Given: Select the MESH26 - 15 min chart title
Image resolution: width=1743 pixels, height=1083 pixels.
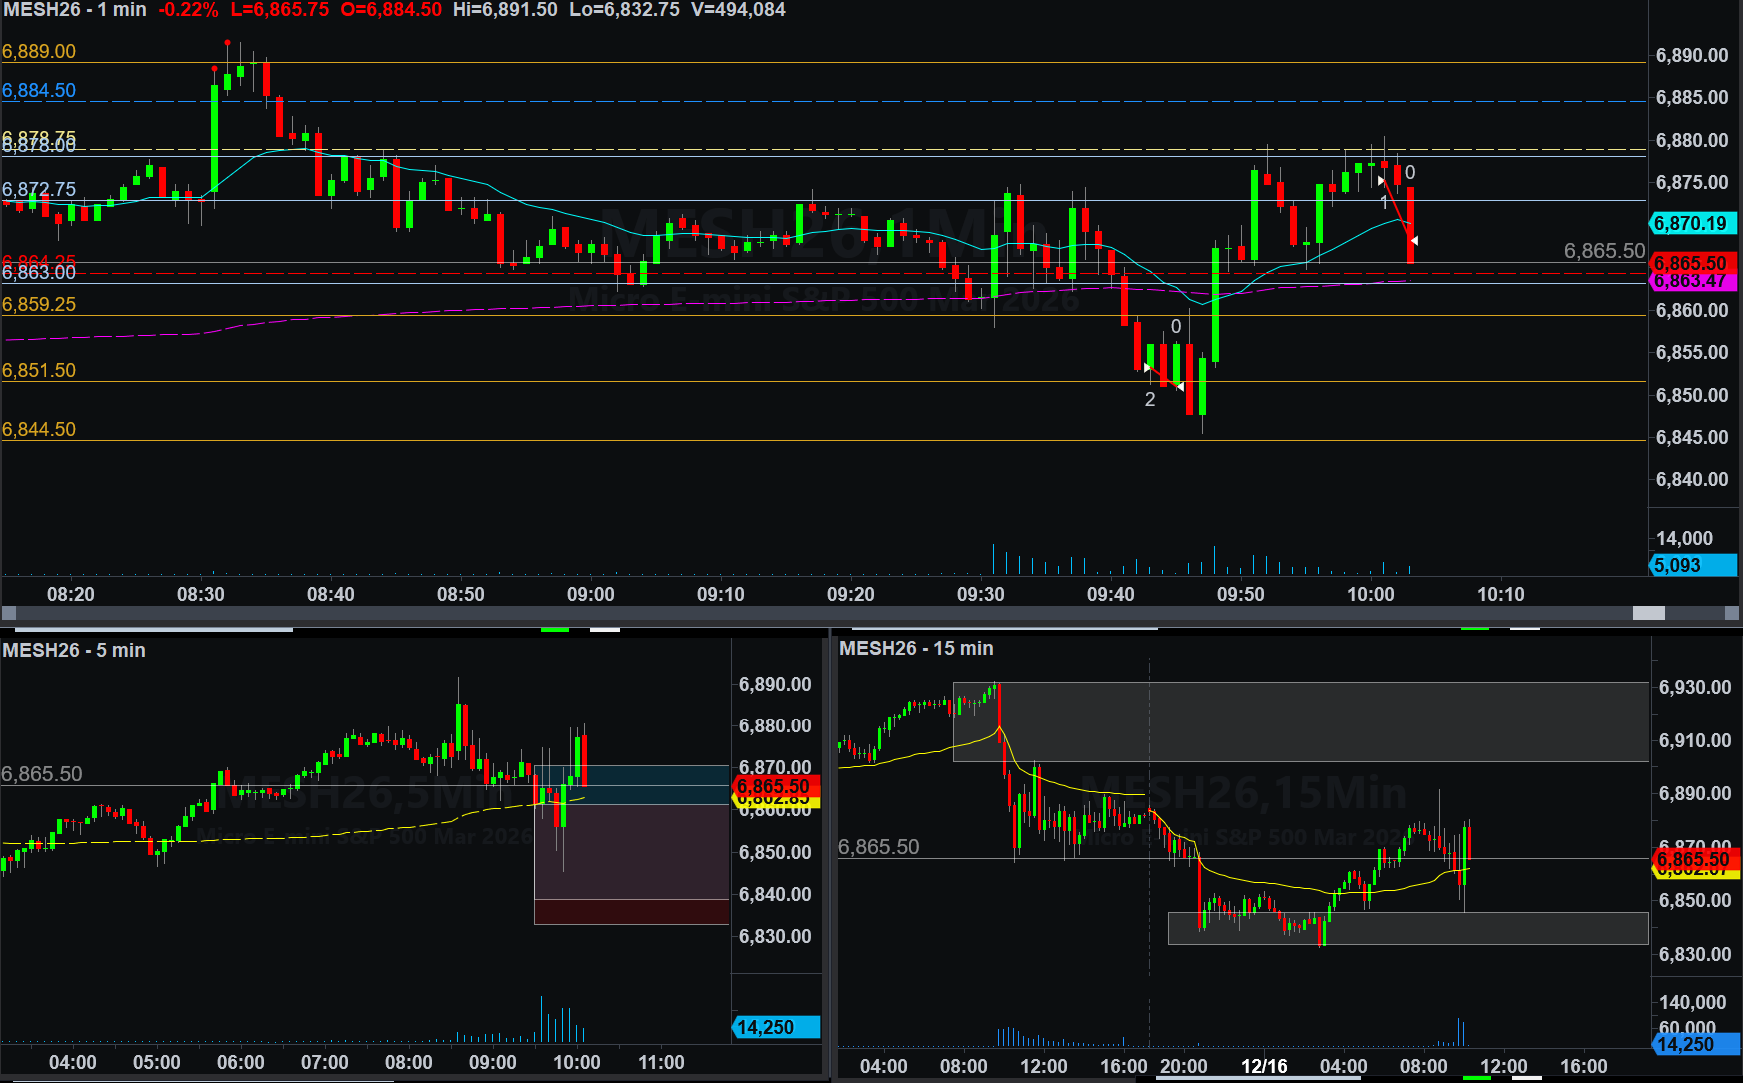Looking at the screenshot, I should [916, 648].
